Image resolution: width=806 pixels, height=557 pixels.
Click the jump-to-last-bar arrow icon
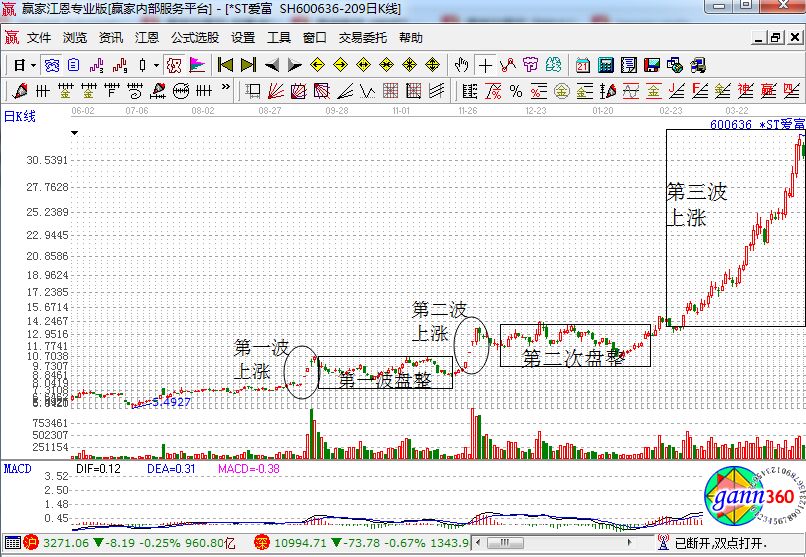(x=248, y=65)
